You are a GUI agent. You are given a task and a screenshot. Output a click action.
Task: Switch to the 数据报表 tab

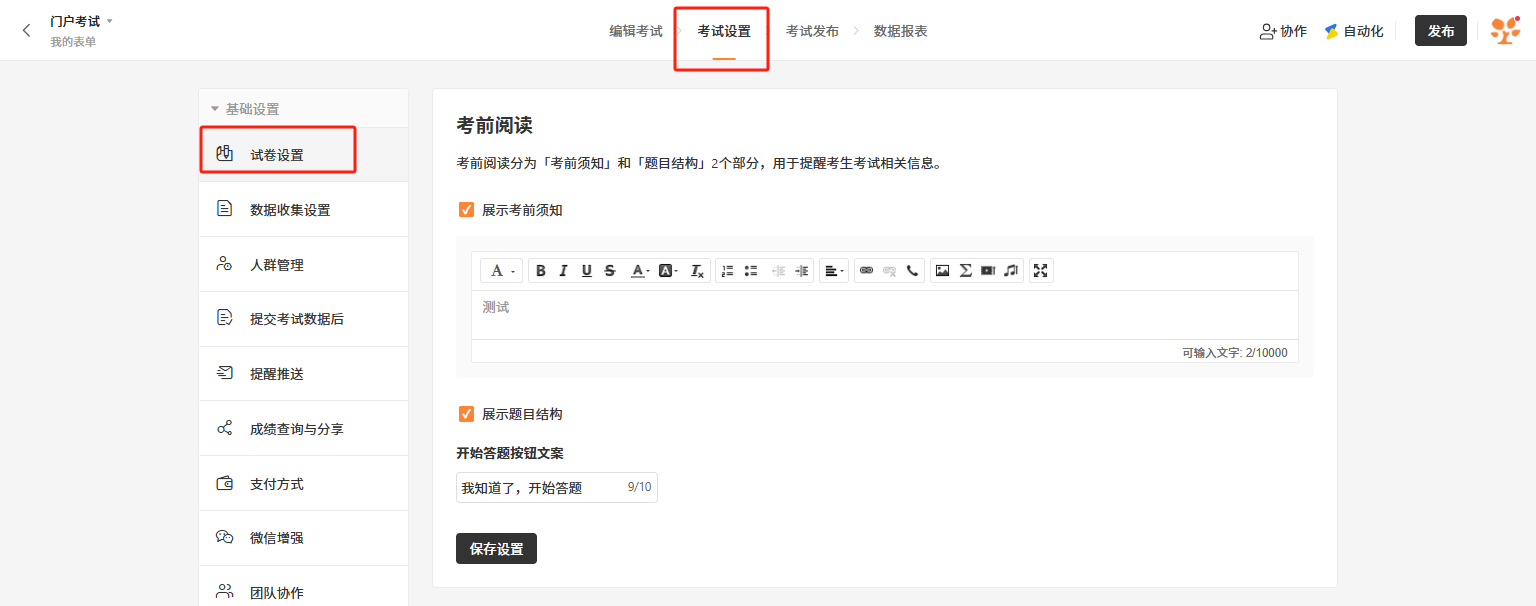click(900, 31)
